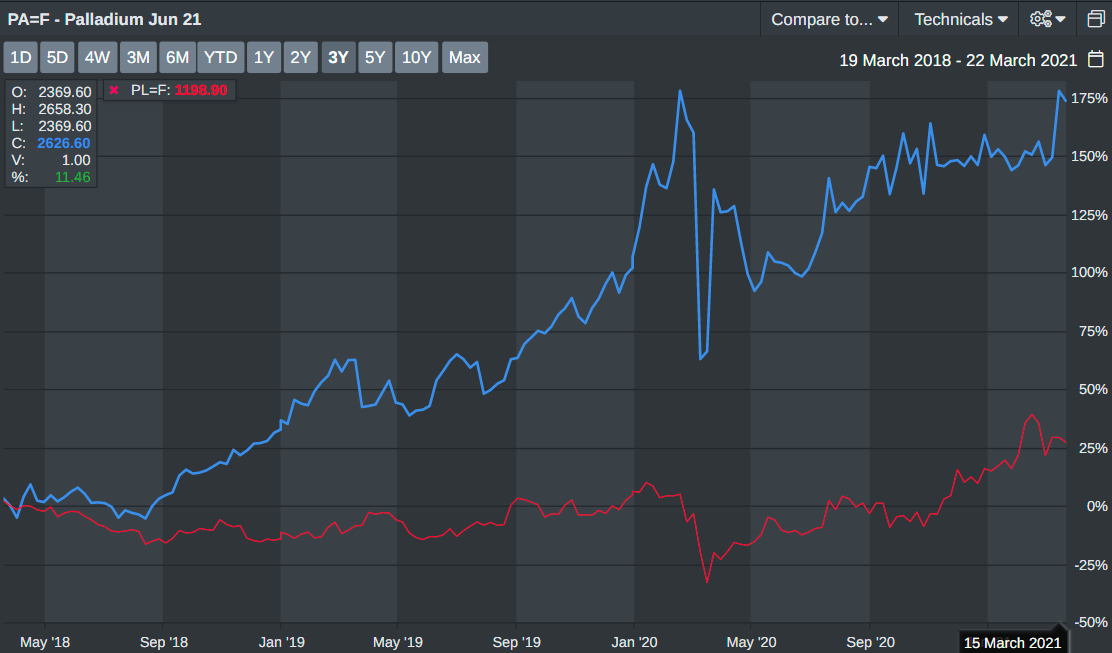The width and height of the screenshot is (1112, 653).
Task: Click the May '18 axis label
Action: click(45, 642)
